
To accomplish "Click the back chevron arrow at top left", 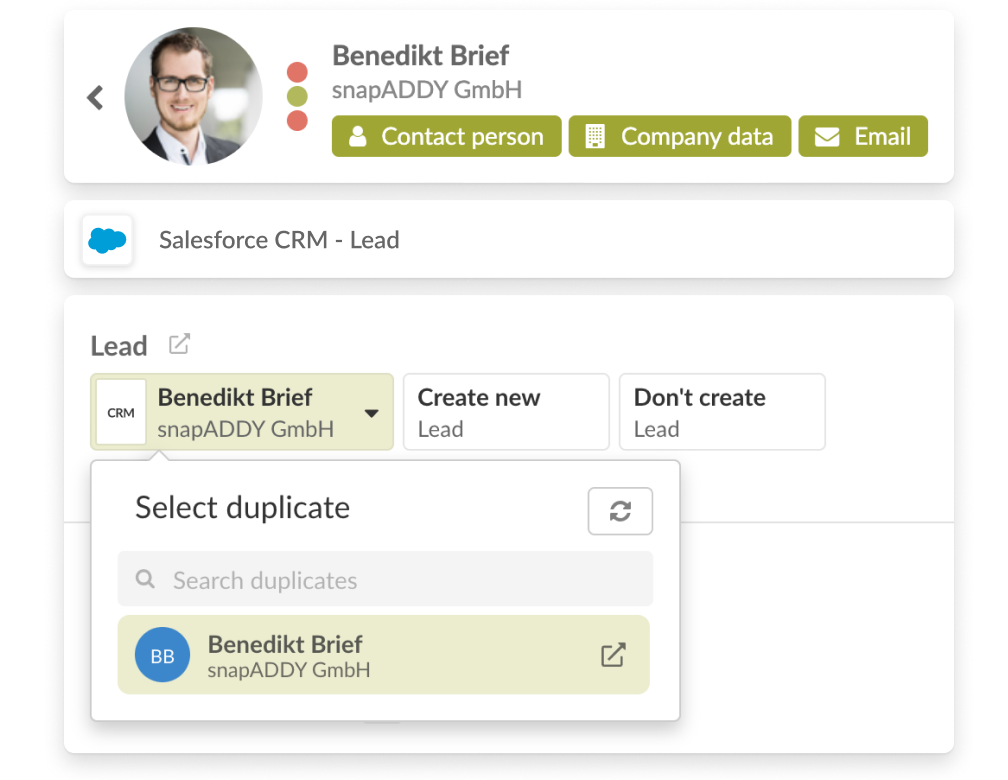I will point(95,97).
